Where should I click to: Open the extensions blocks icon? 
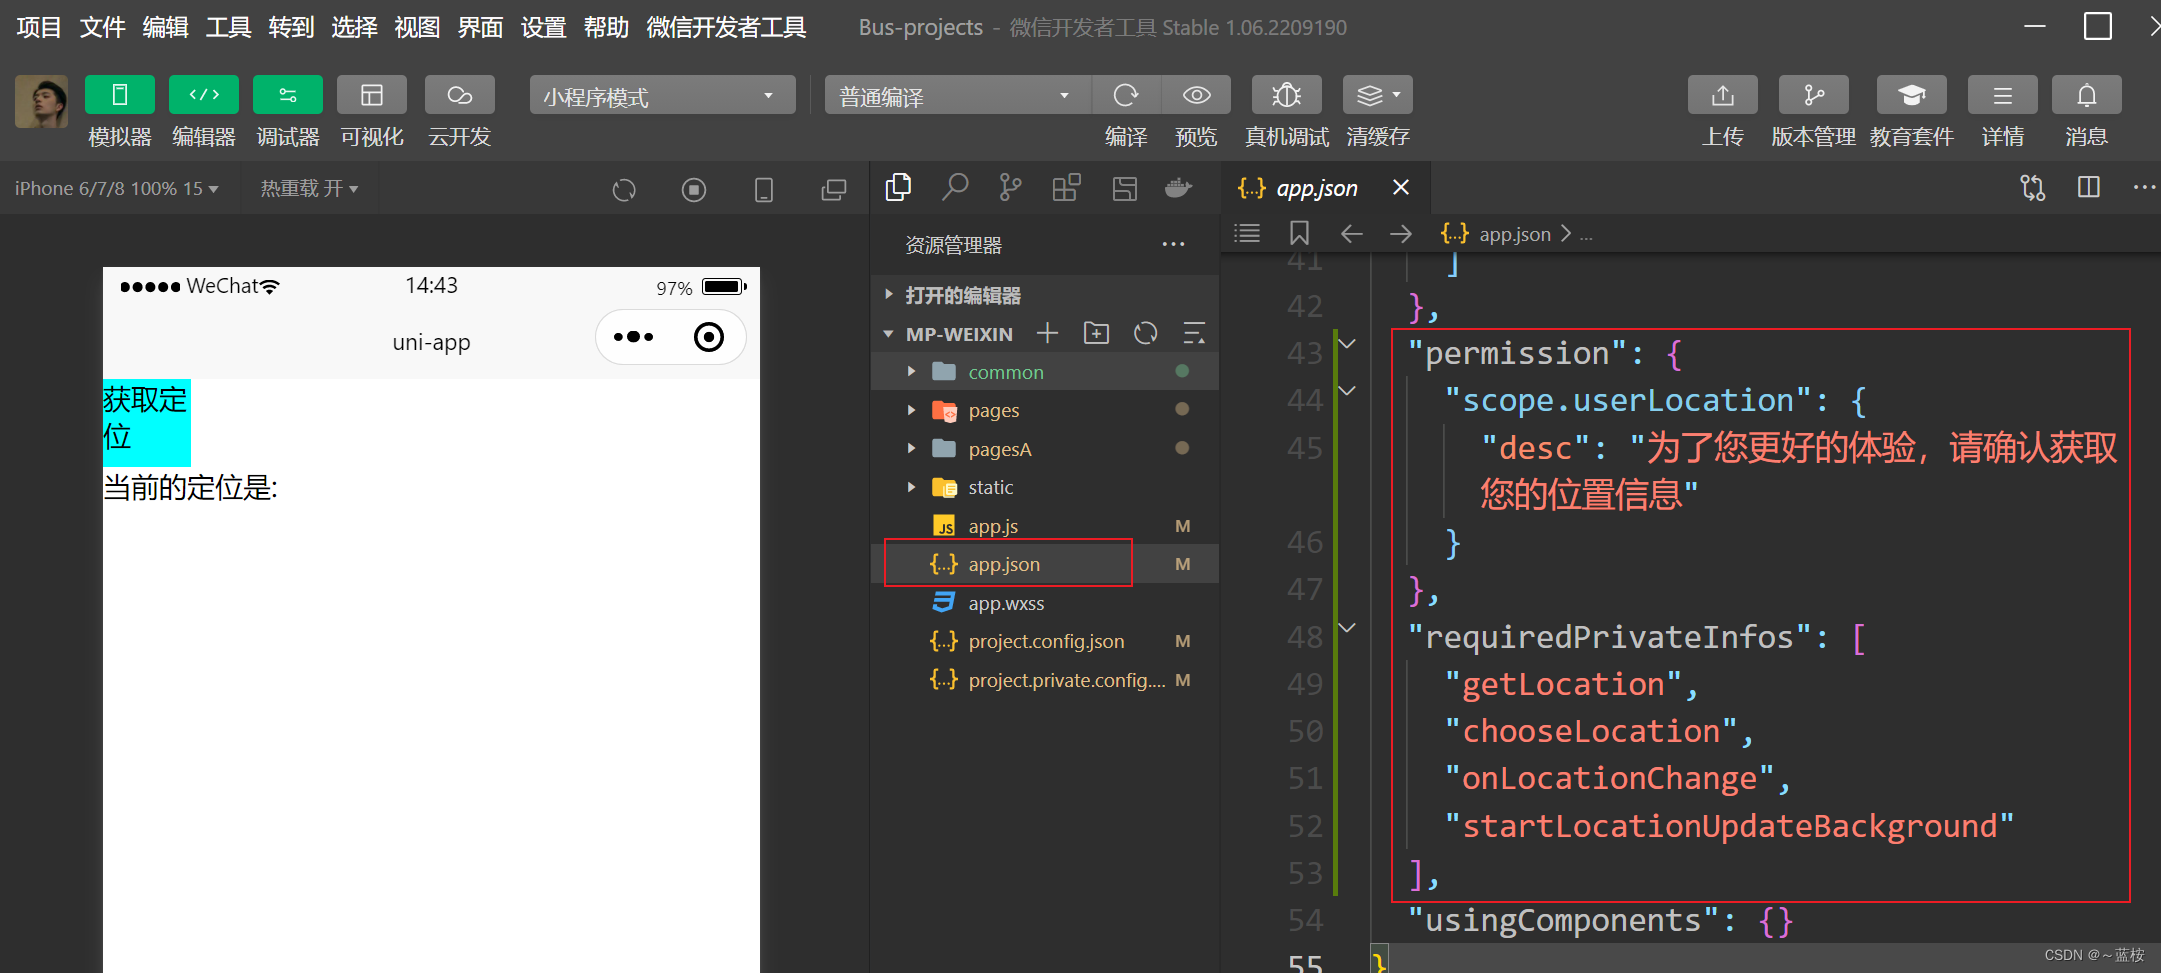point(1067,187)
